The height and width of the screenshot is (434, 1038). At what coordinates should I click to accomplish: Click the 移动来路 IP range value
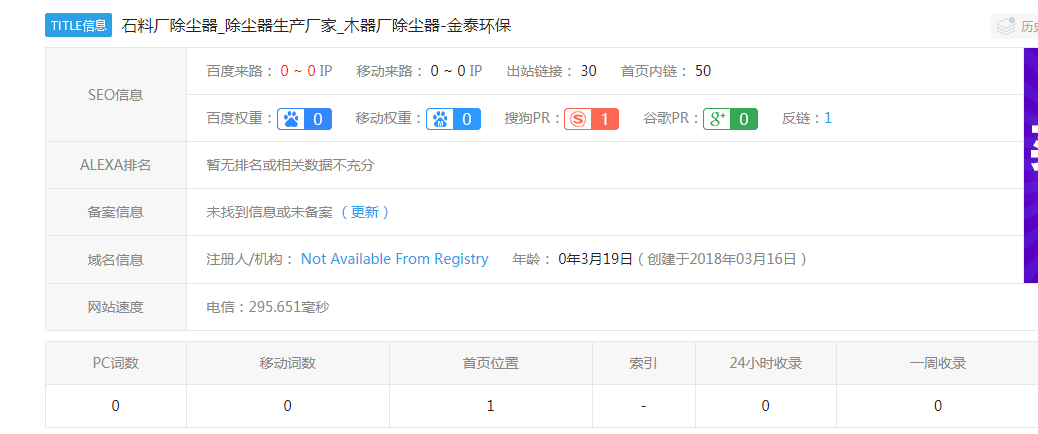point(456,71)
